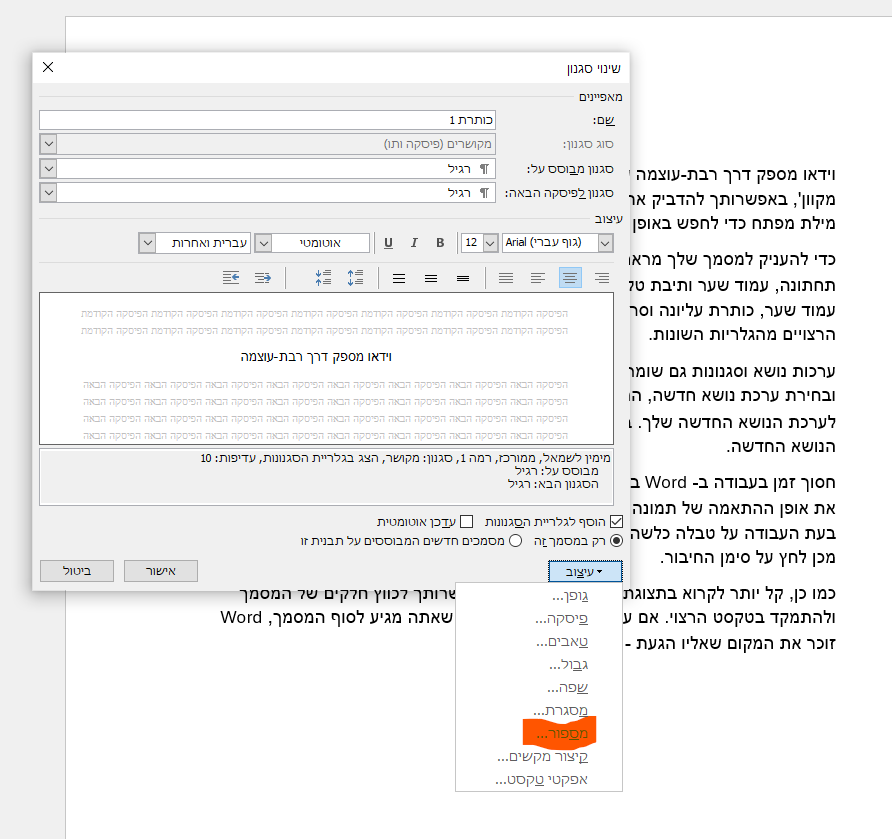Viewport: 892px width, 839px height.
Task: Click the 'אישור' button
Action: [155, 571]
